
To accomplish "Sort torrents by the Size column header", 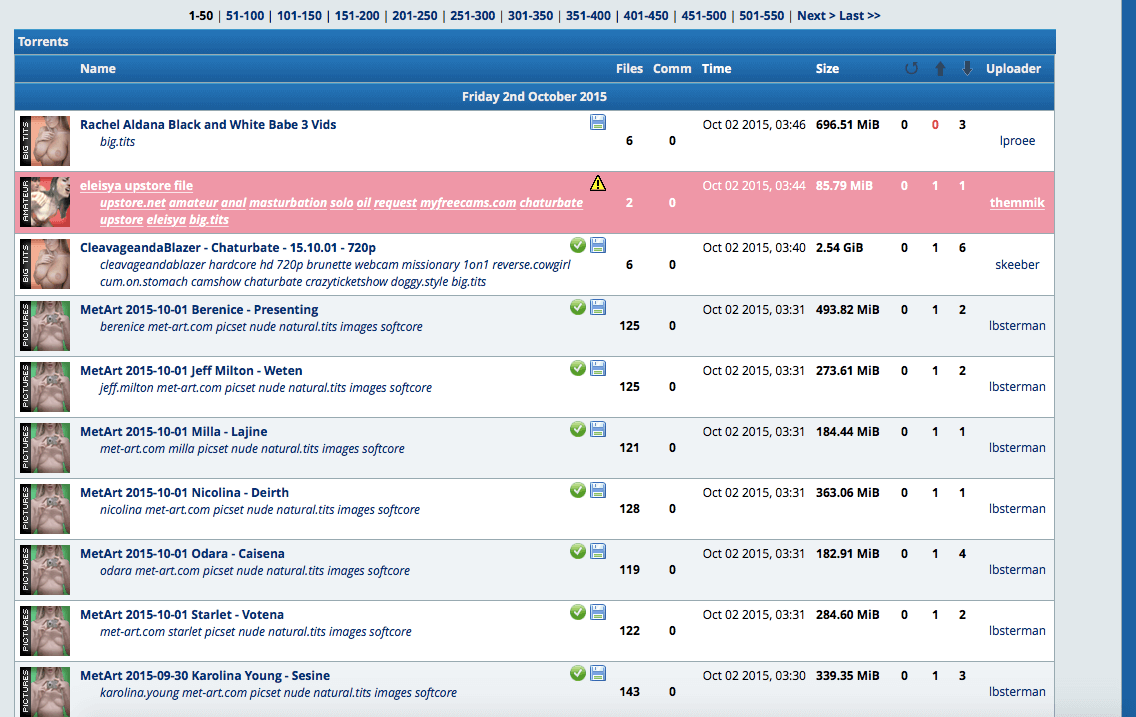I will coord(827,69).
